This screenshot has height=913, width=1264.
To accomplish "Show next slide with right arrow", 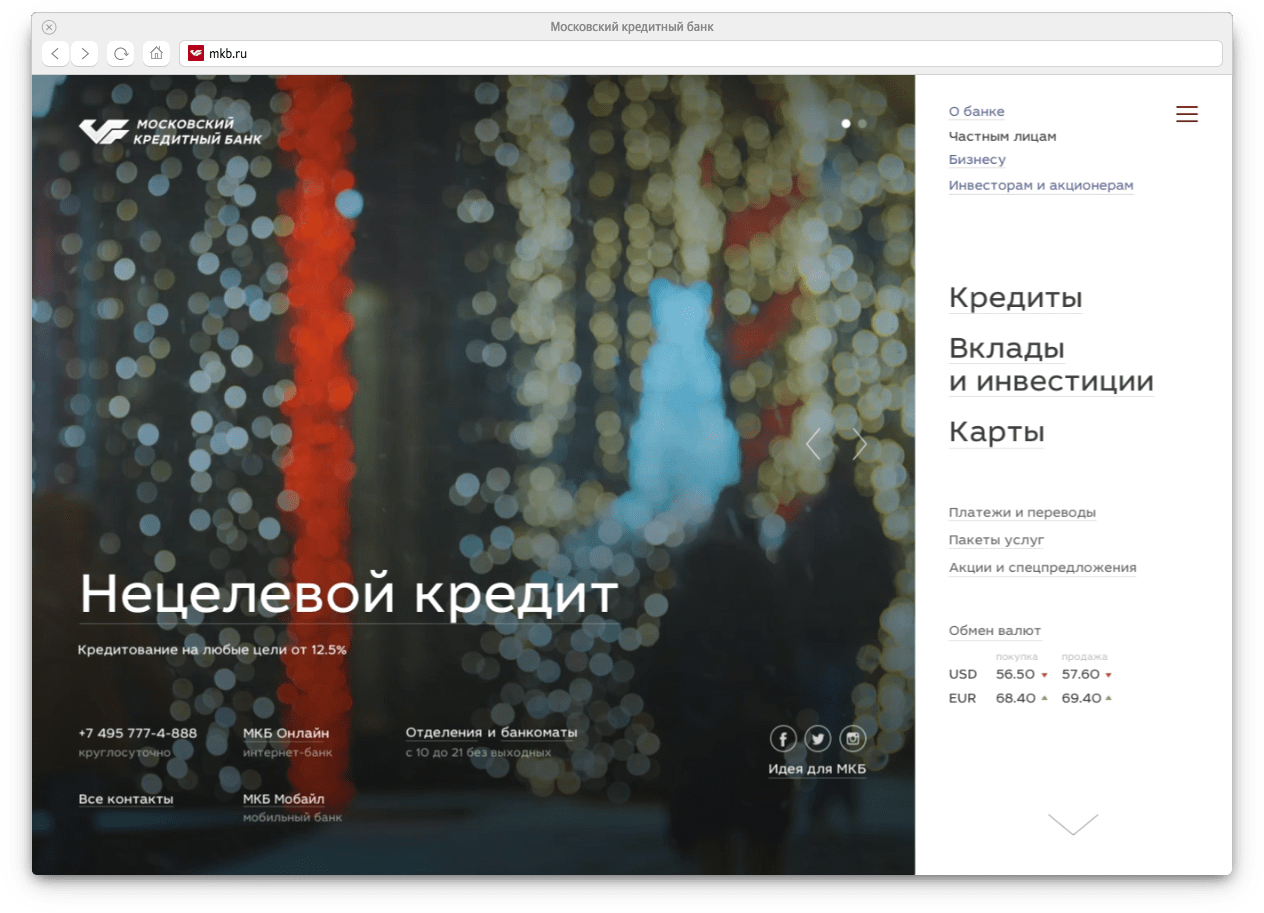I will tap(859, 443).
